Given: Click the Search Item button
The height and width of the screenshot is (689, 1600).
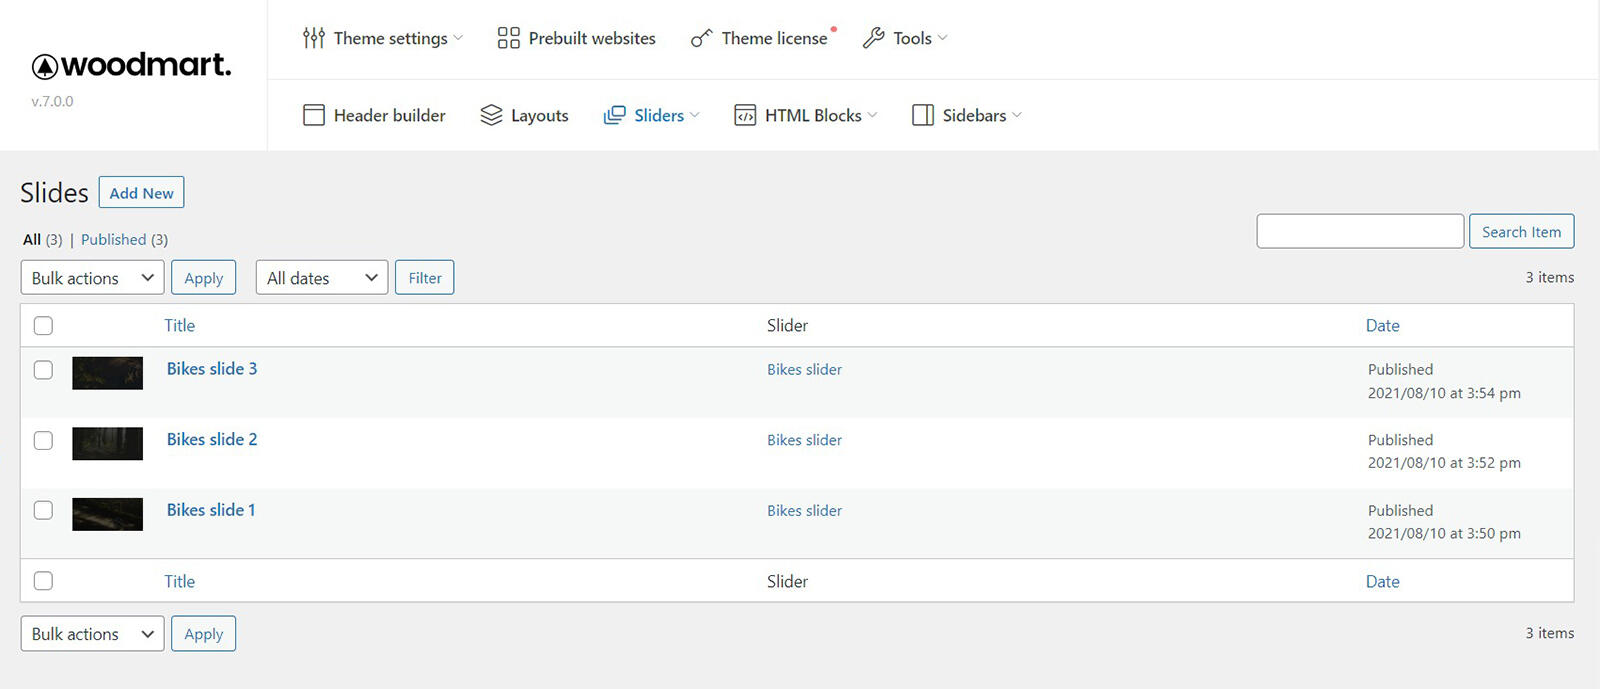Looking at the screenshot, I should point(1521,231).
